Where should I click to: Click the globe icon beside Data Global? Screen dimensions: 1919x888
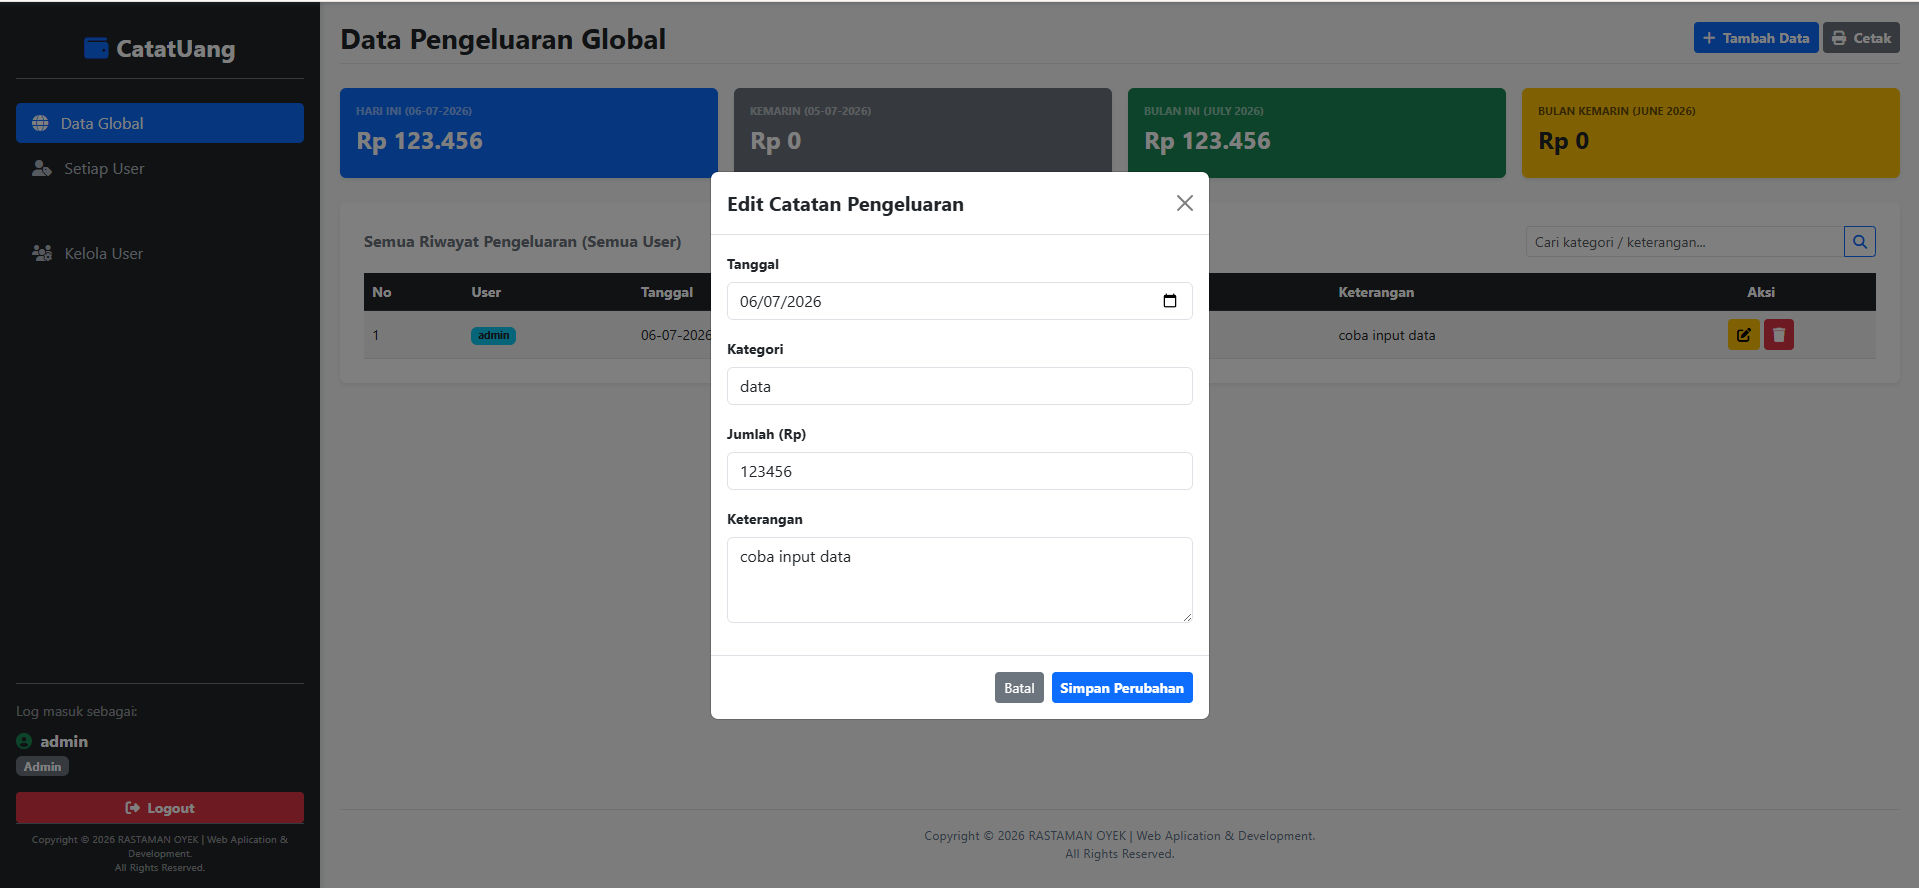click(40, 123)
